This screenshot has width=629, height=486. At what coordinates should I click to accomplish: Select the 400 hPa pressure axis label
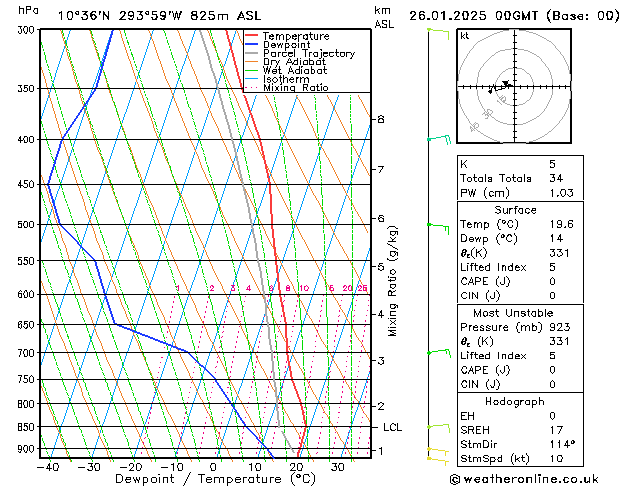click(28, 140)
